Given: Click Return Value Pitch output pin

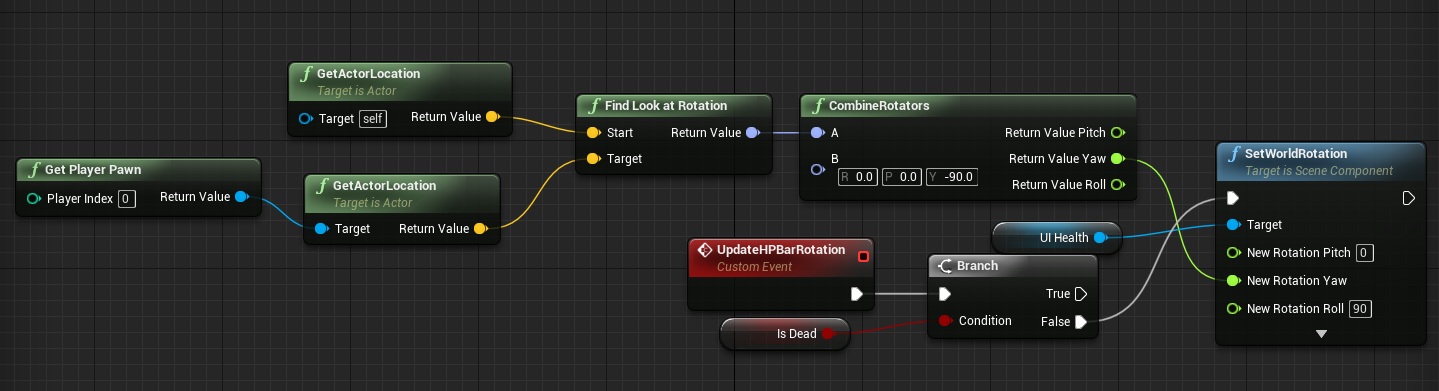Looking at the screenshot, I should coord(1117,132).
